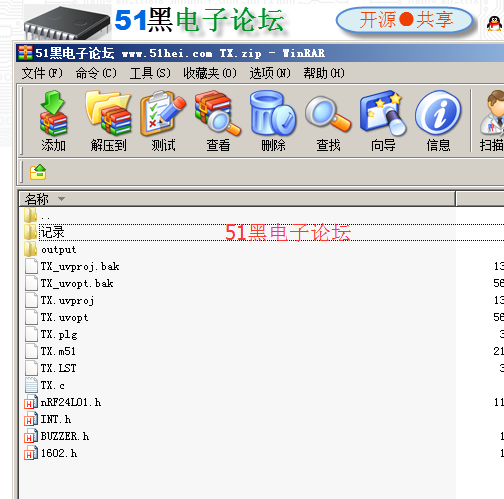Click the TX.m51 file icon
Viewport: 504px width, 499px height.
click(31, 351)
